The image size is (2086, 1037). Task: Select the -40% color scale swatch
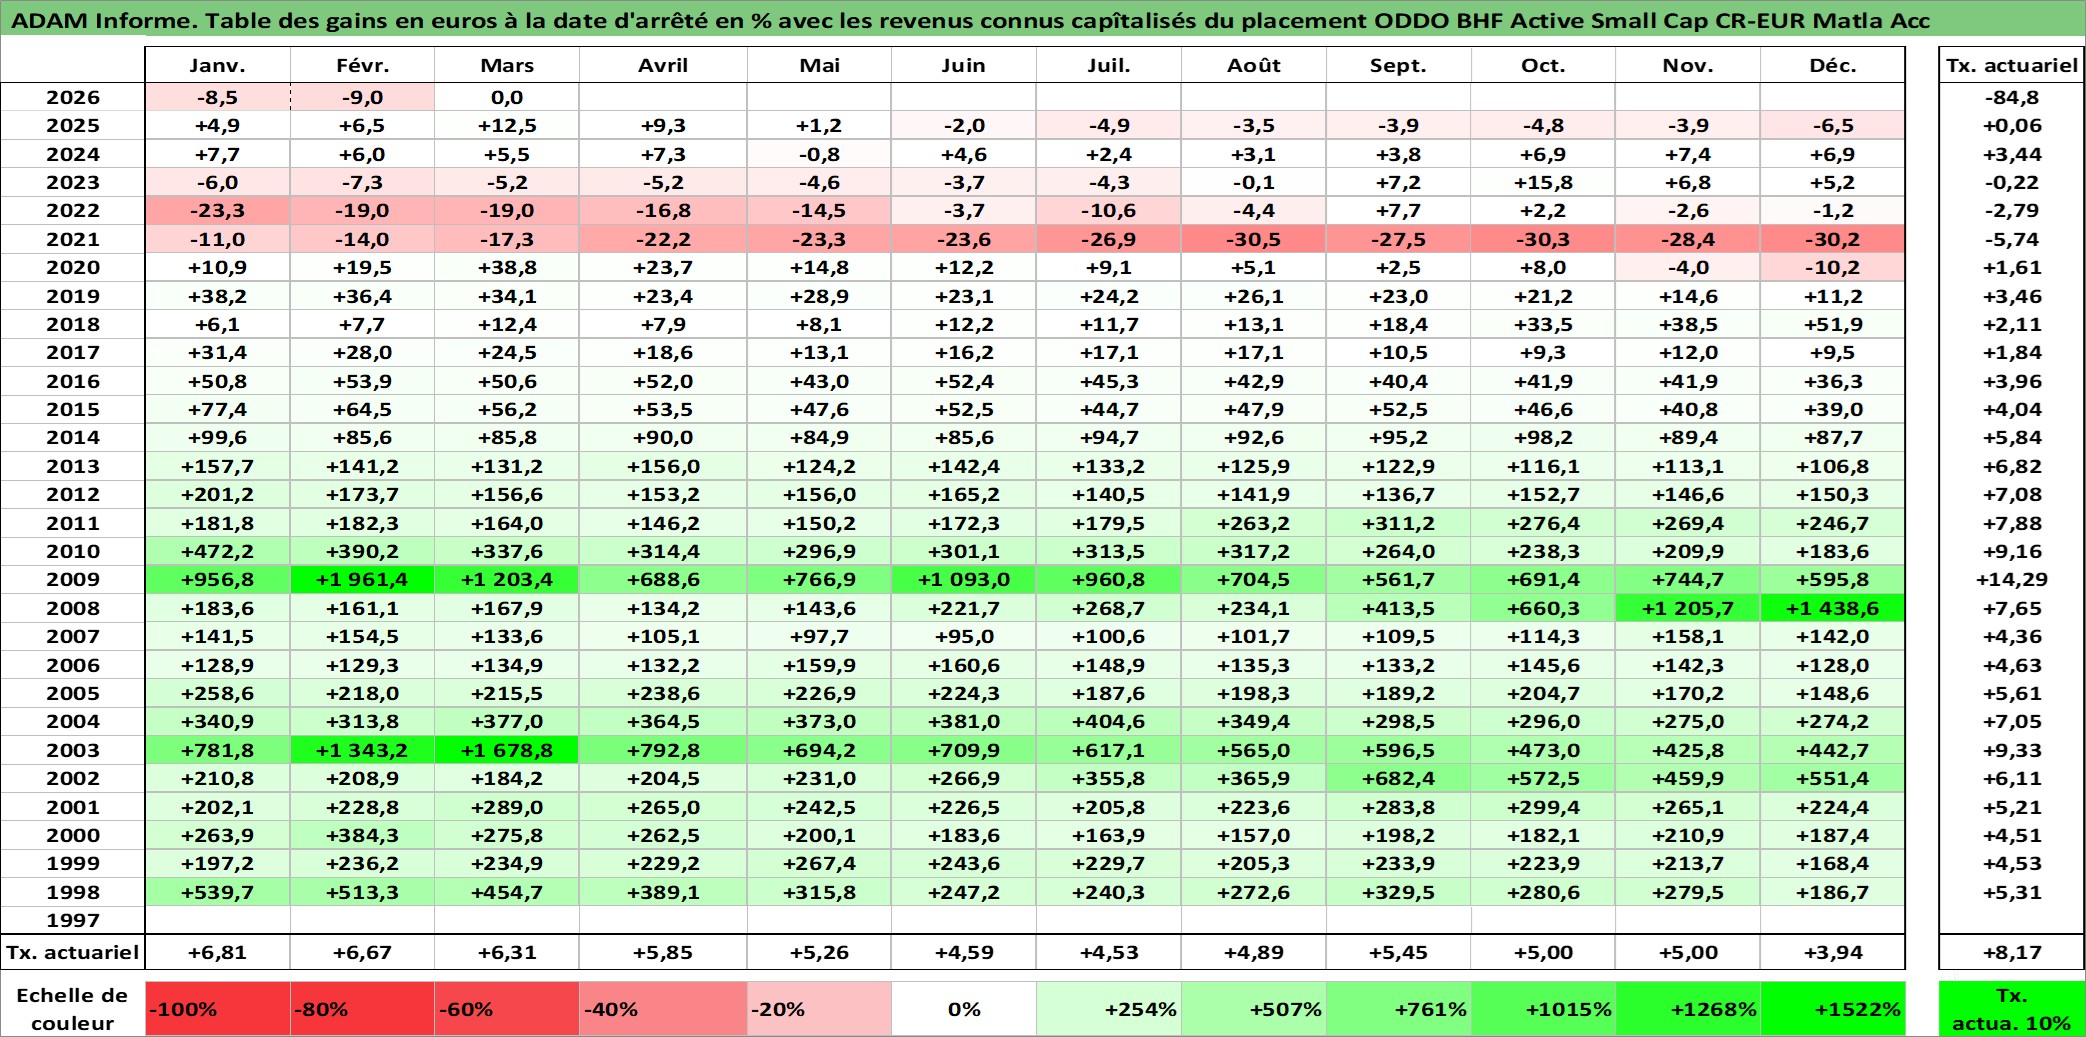coord(663,1009)
